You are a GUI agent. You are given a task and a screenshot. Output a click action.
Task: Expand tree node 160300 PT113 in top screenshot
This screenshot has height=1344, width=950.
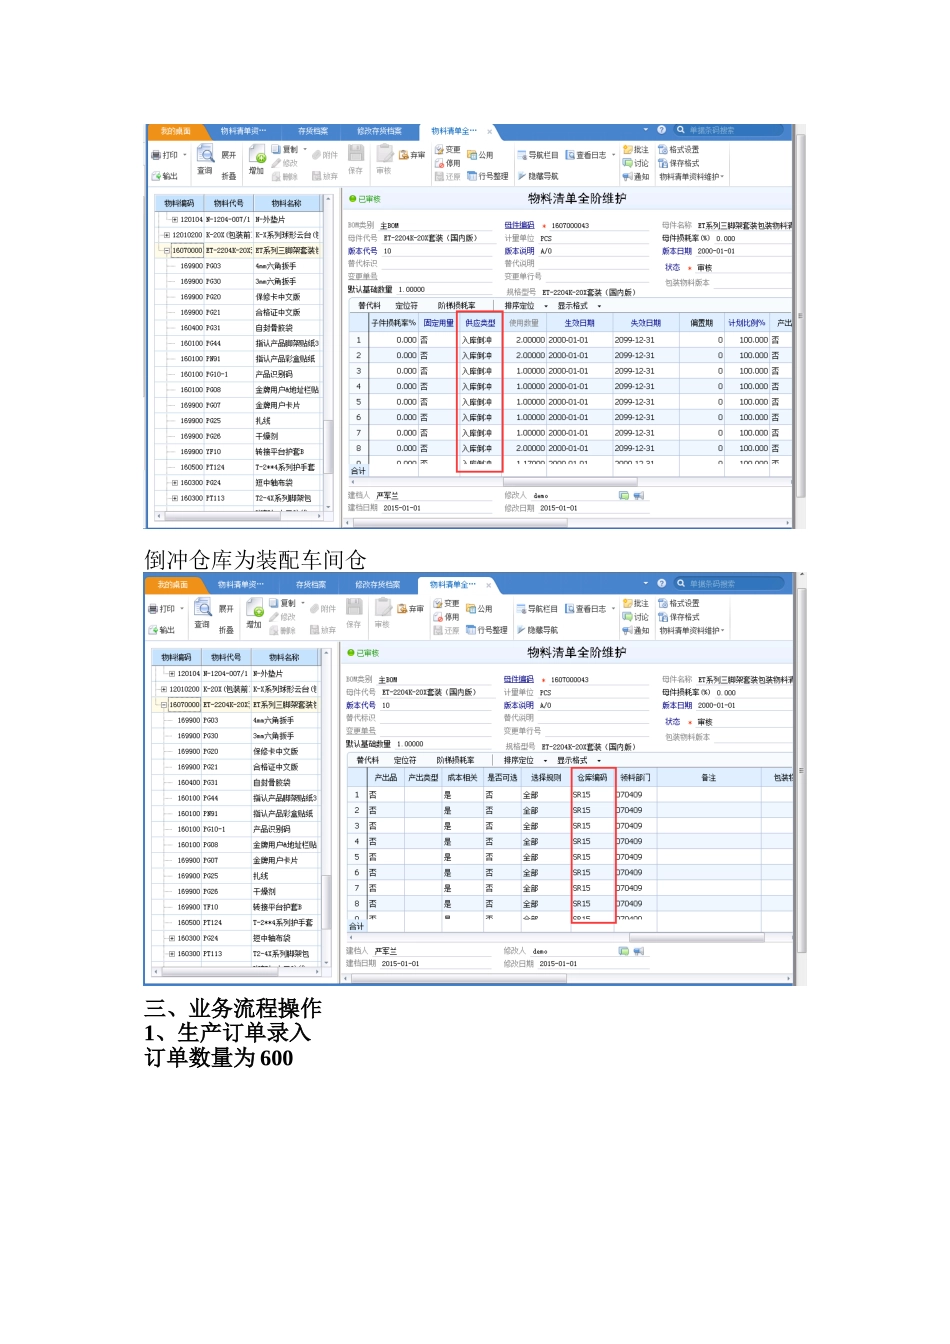(x=174, y=498)
